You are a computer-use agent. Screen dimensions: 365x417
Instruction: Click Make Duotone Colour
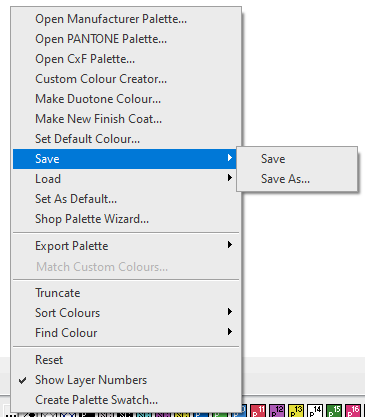click(126, 99)
